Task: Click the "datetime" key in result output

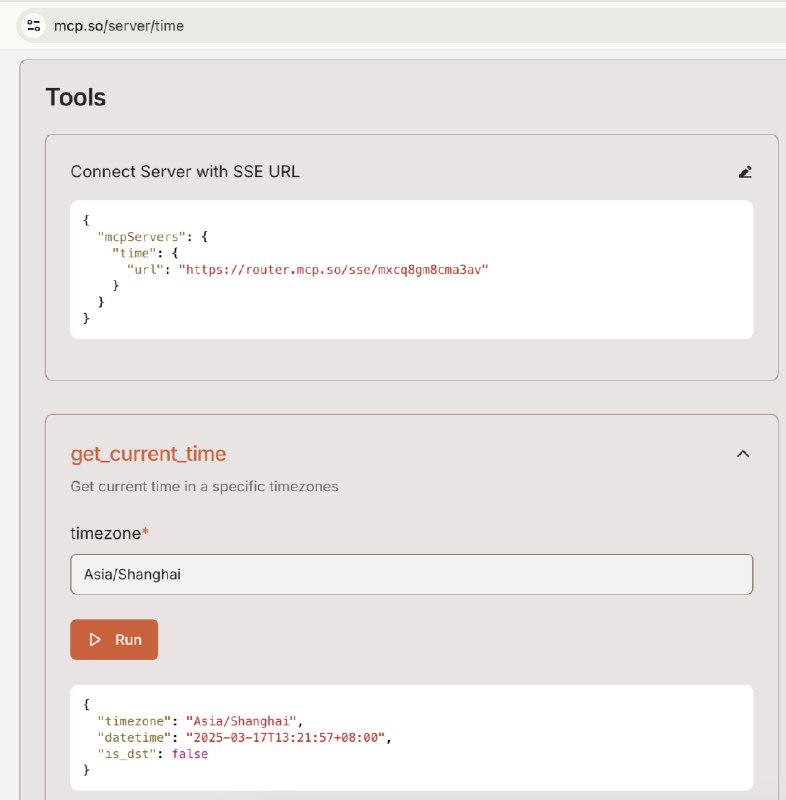Action: [x=134, y=737]
